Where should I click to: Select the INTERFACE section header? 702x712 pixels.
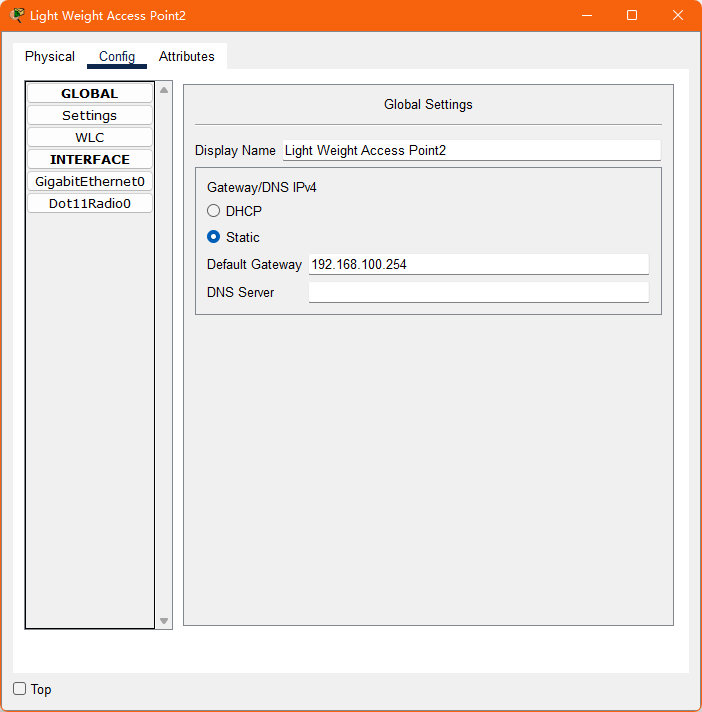click(x=89, y=159)
